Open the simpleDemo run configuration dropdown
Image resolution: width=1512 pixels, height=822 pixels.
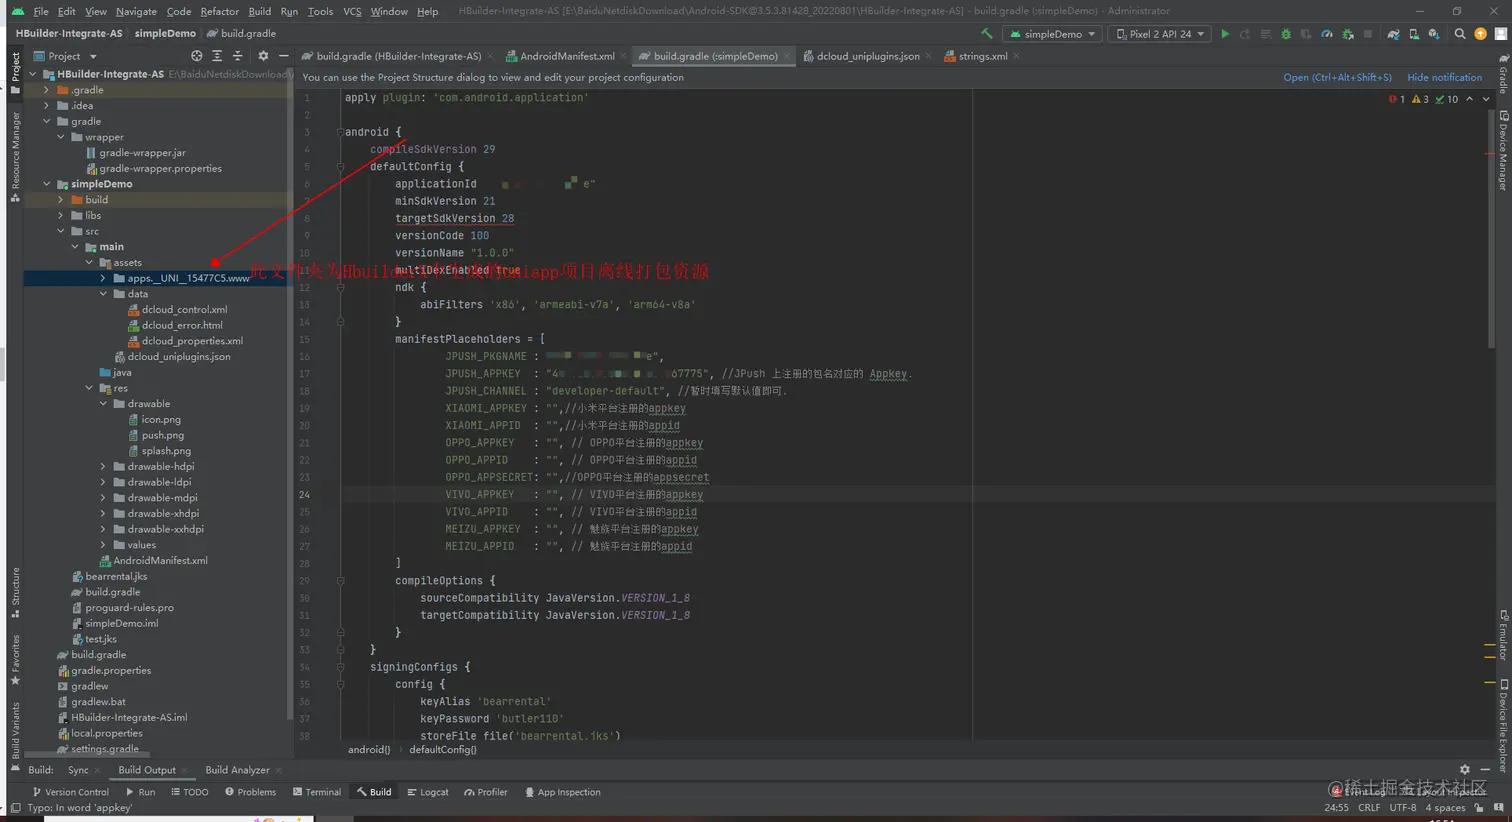coord(1053,34)
